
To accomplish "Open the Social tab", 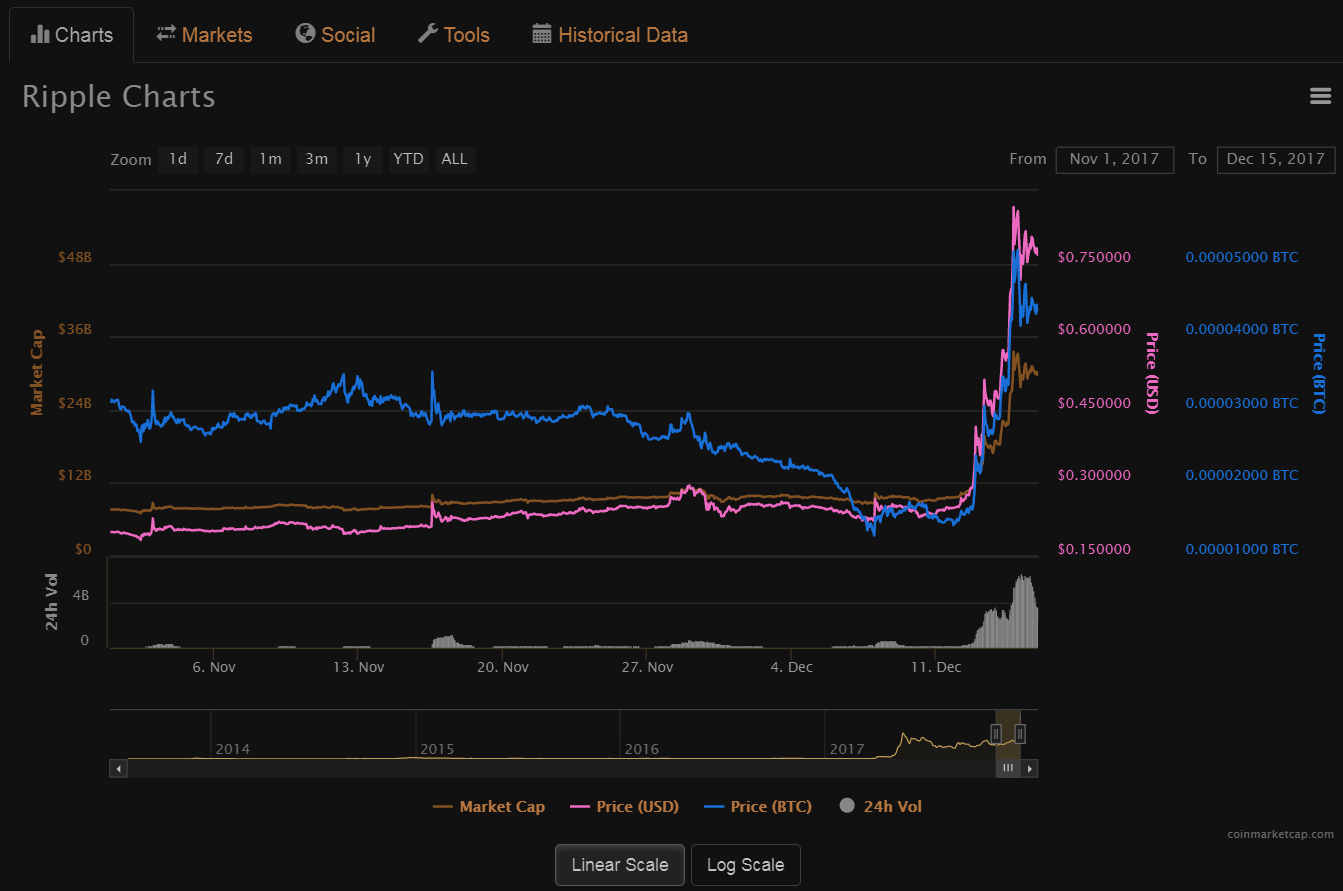I will pyautogui.click(x=335, y=35).
